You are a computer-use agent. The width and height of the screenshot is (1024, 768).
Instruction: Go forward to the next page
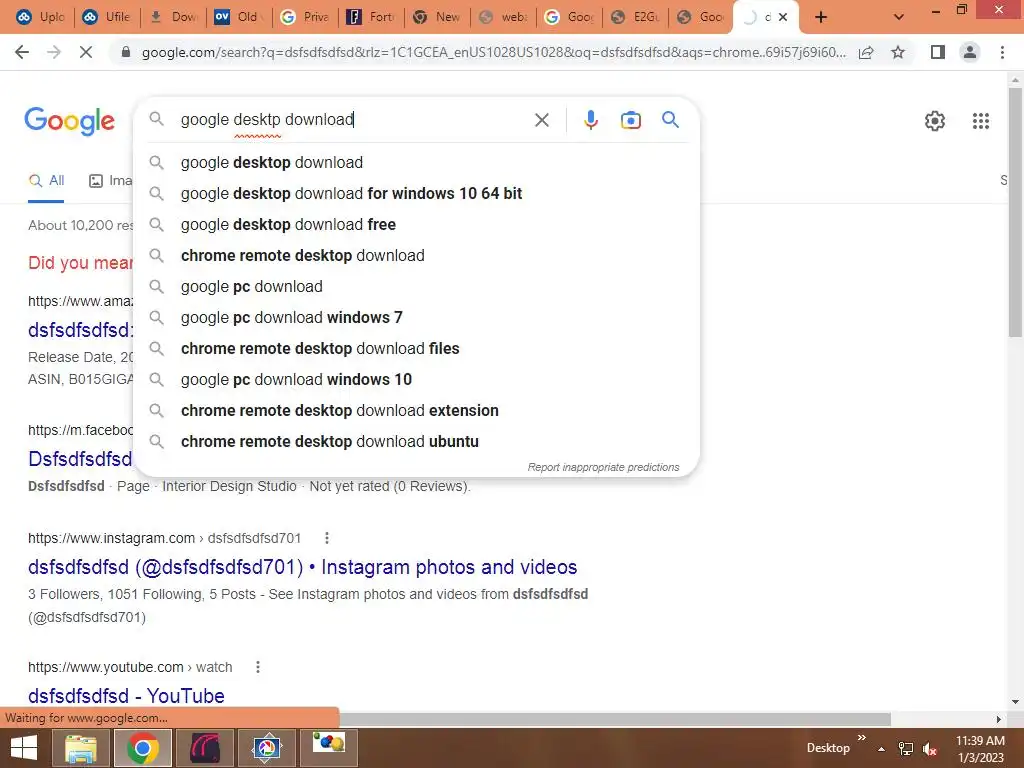[x=54, y=52]
